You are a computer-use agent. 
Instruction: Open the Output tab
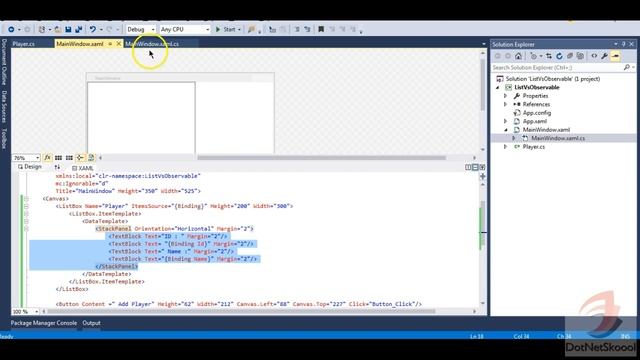tap(91, 323)
